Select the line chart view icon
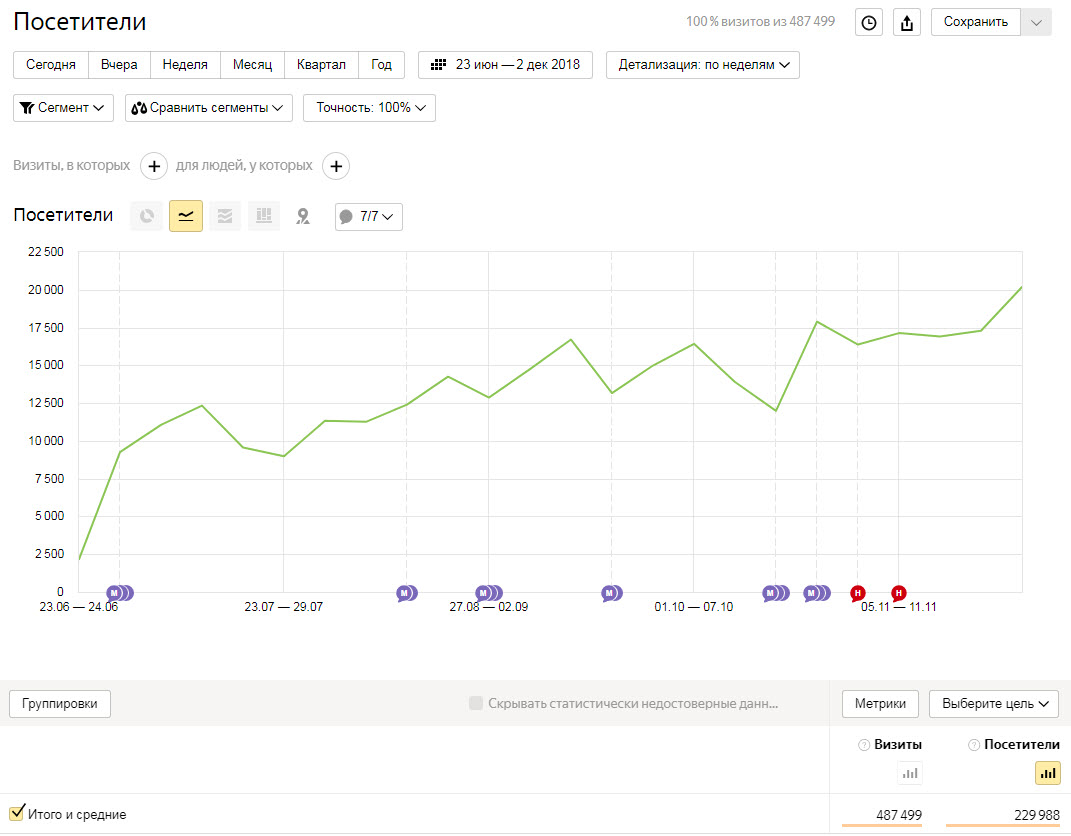Screen dimensions: 1071x836 pyautogui.click(x=186, y=217)
